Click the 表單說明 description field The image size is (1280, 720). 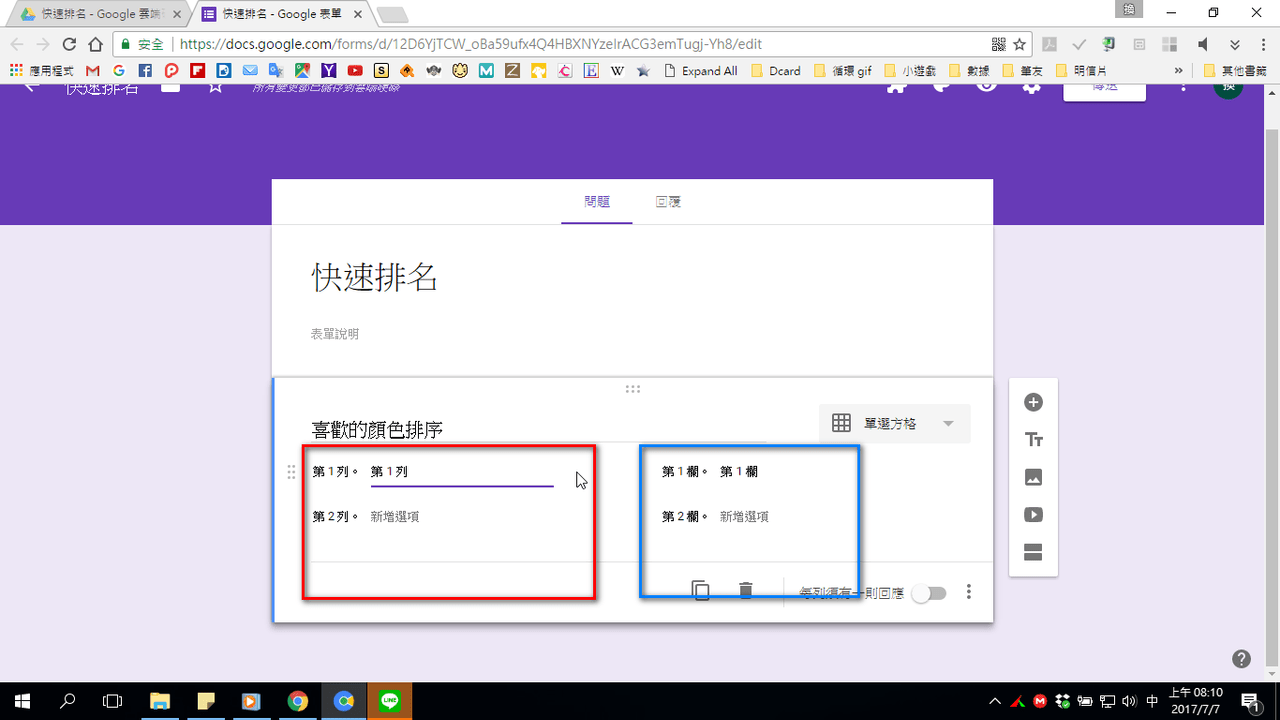335,334
